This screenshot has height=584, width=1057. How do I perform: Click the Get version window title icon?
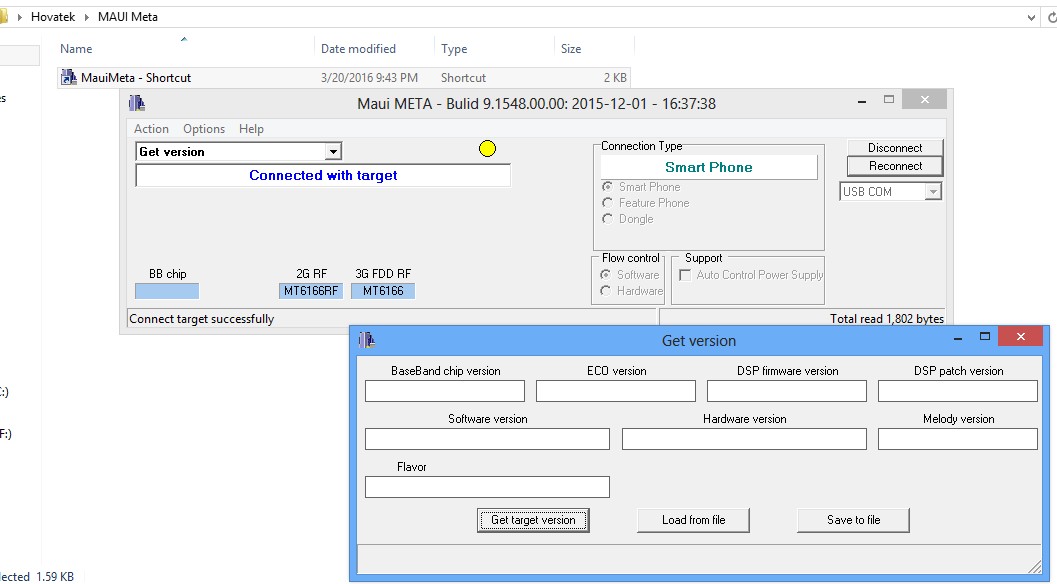point(367,338)
